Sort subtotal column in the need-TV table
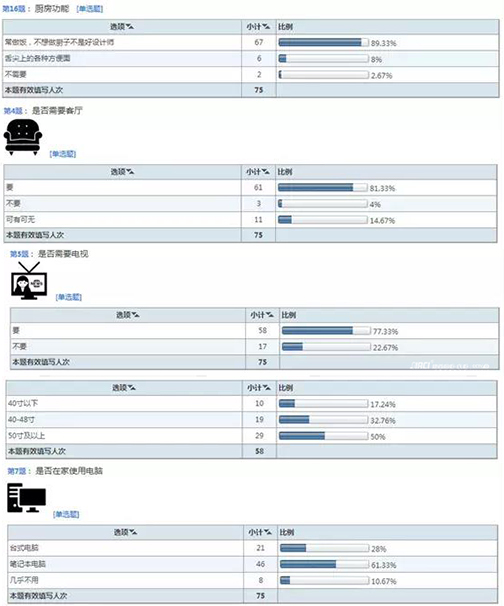The image size is (504, 606). 262,315
